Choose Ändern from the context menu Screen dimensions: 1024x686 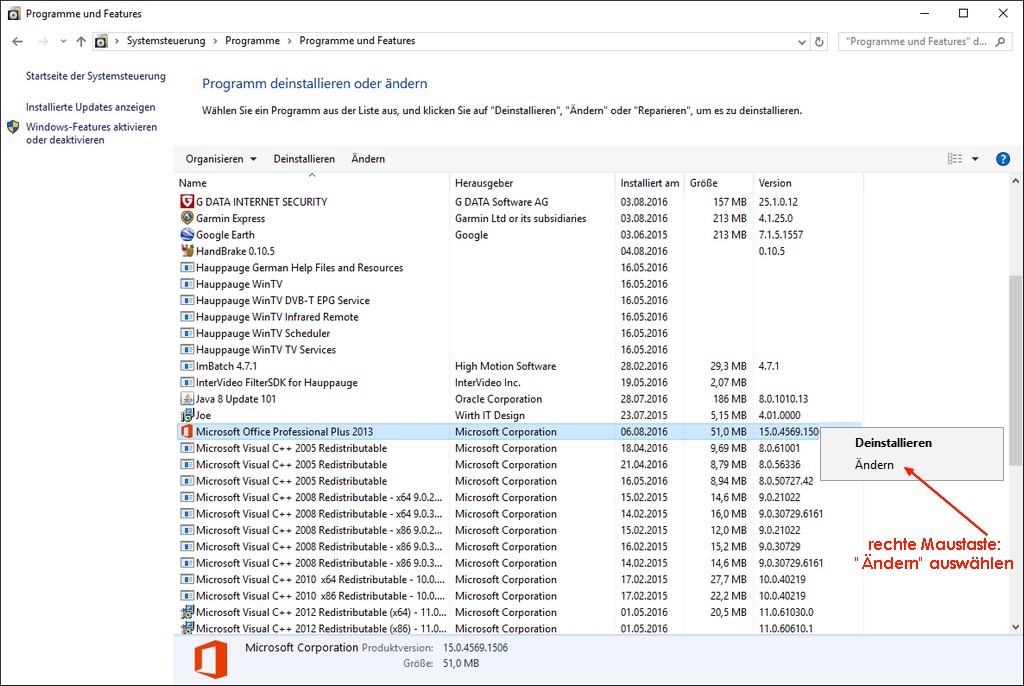click(874, 465)
